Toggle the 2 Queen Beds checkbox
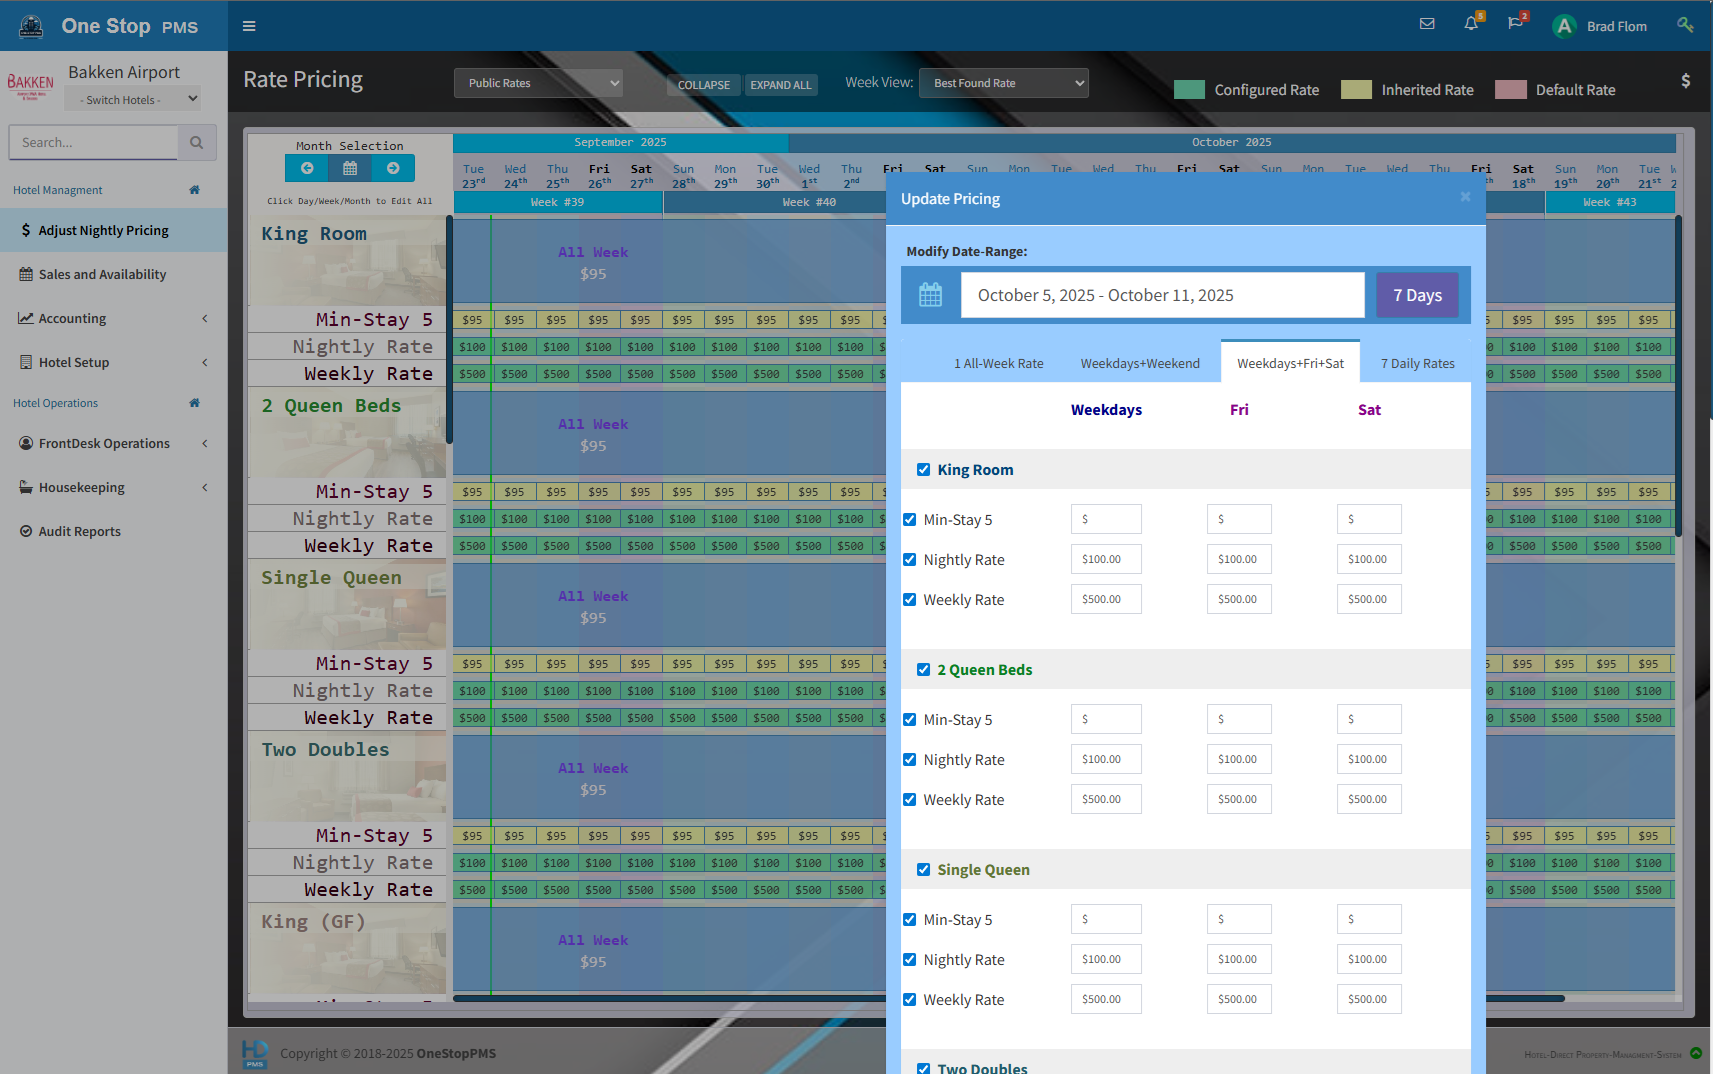Viewport: 1713px width, 1074px height. tap(923, 670)
